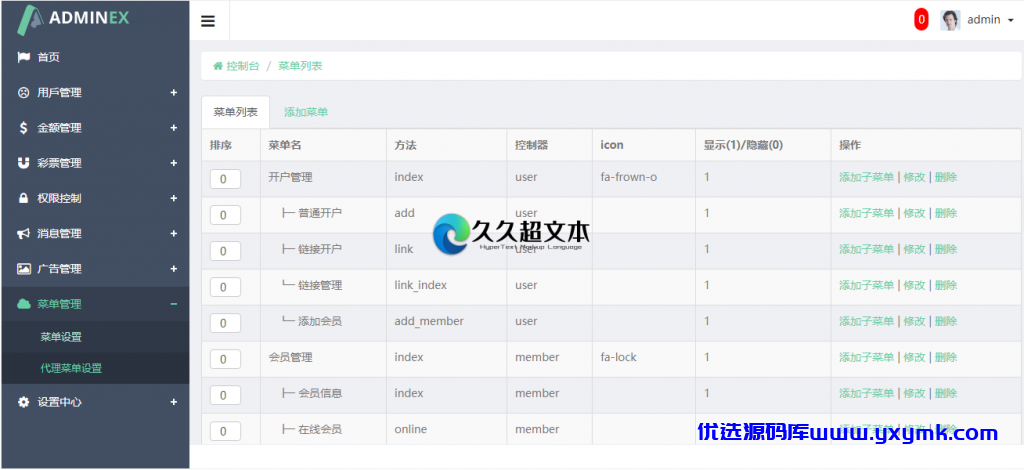Open the admin user dropdown caret
This screenshot has width=1024, height=470.
point(1011,21)
